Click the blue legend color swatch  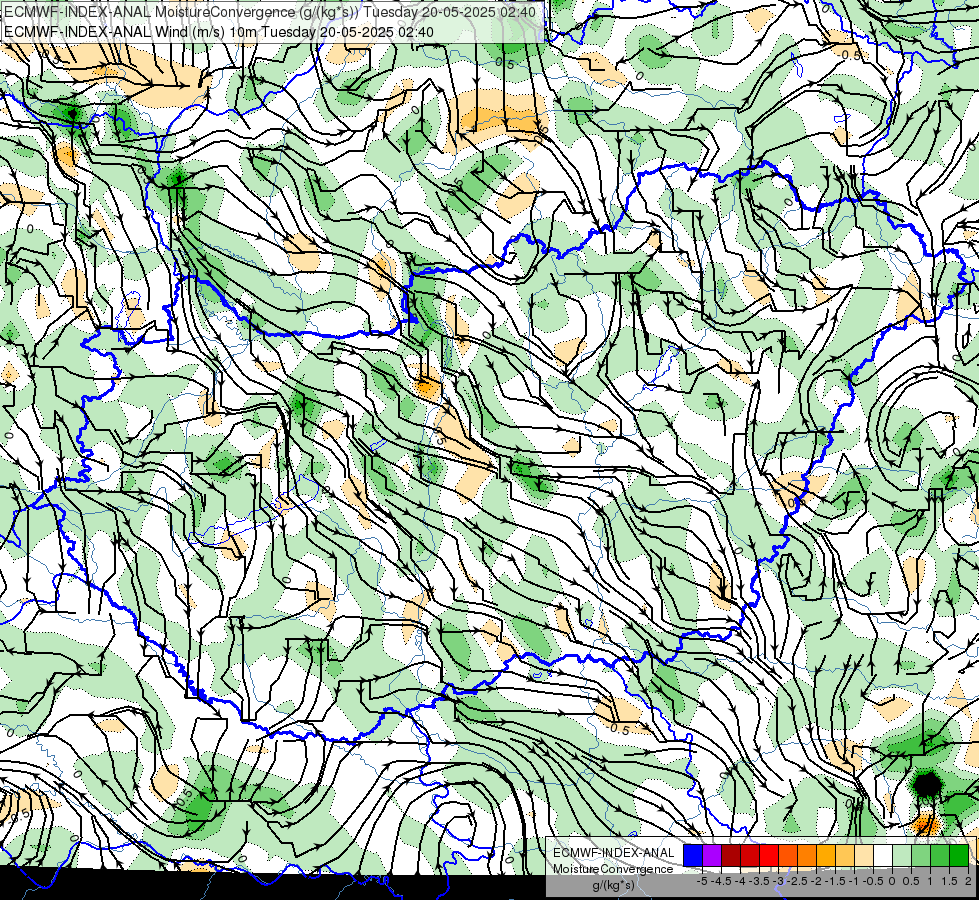pos(693,855)
